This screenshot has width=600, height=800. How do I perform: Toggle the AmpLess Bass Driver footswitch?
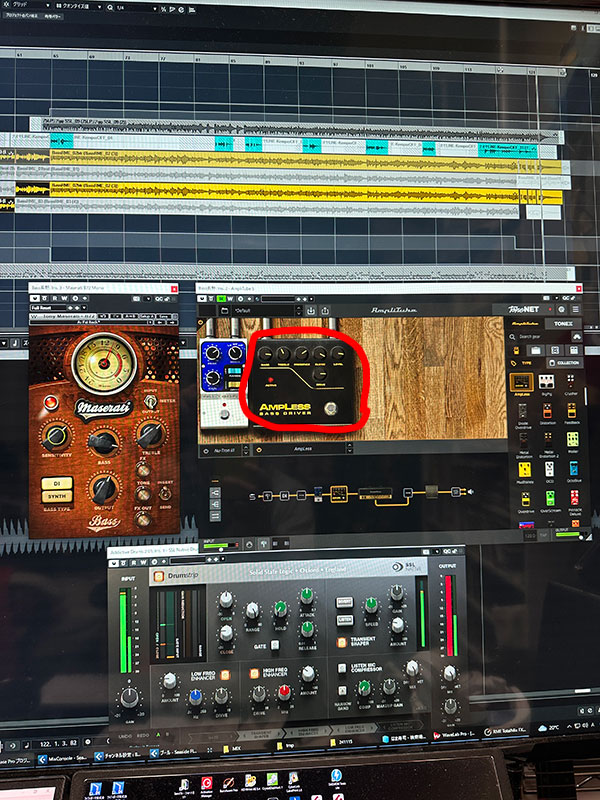(x=331, y=408)
